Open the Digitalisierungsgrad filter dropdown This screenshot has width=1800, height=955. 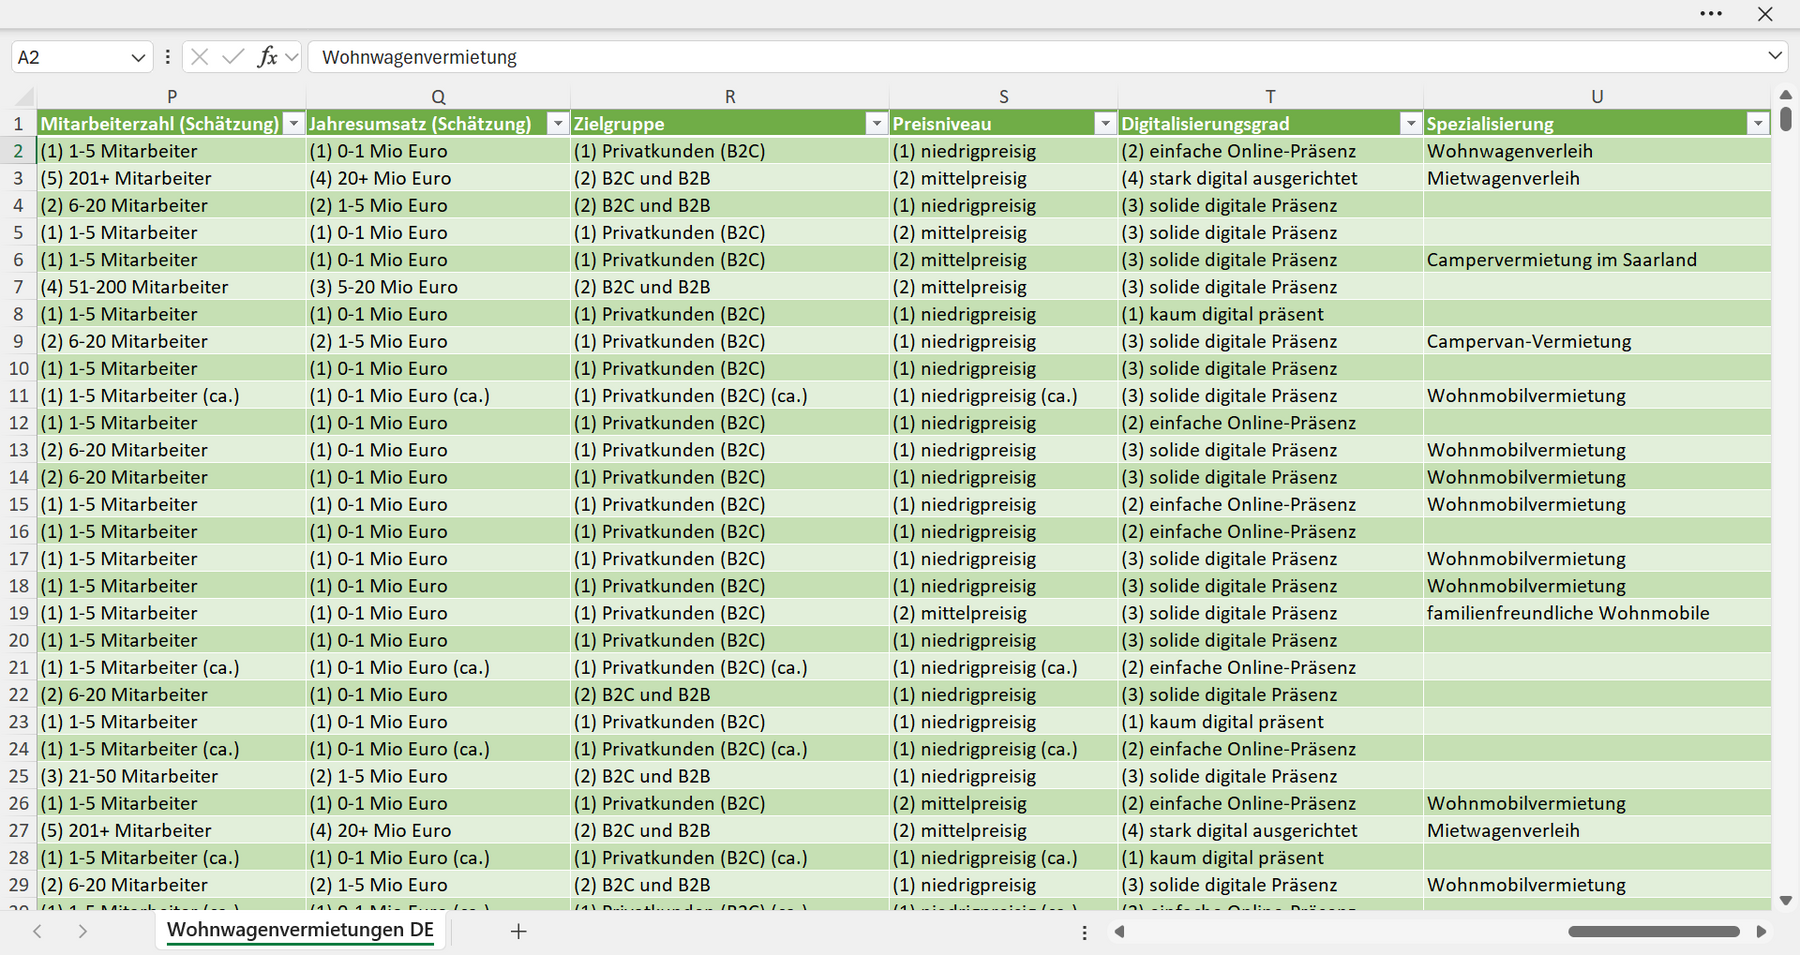1411,124
